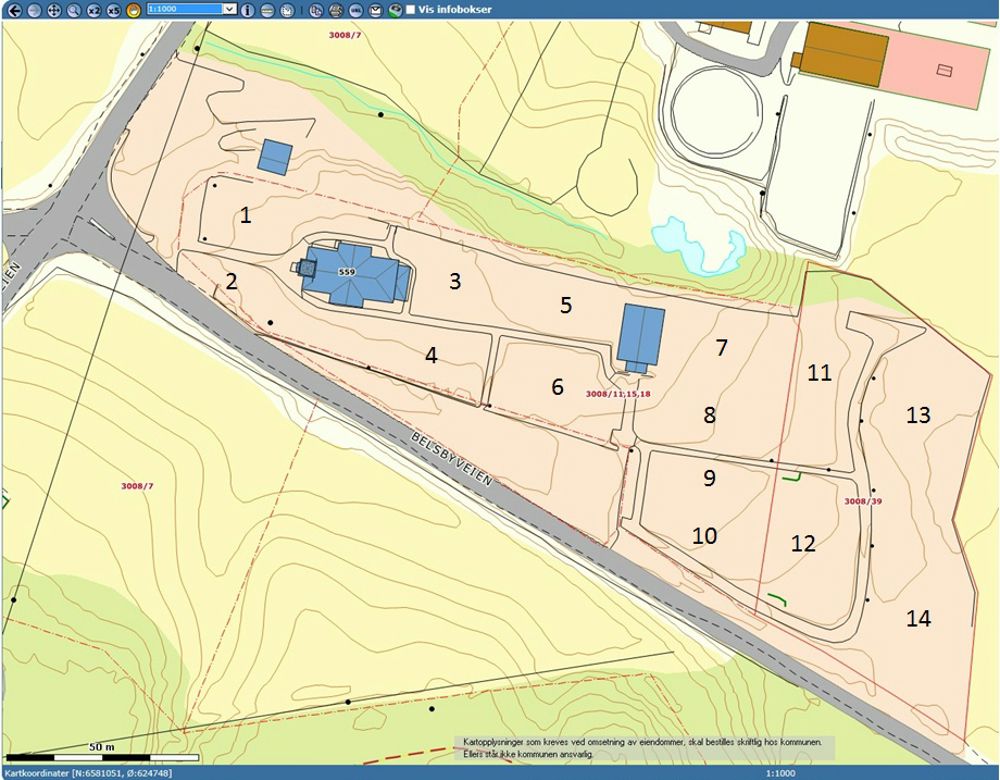The width and height of the screenshot is (1000, 780).
Task: Enable the Vis infobokser checkbox
Action: coord(410,10)
